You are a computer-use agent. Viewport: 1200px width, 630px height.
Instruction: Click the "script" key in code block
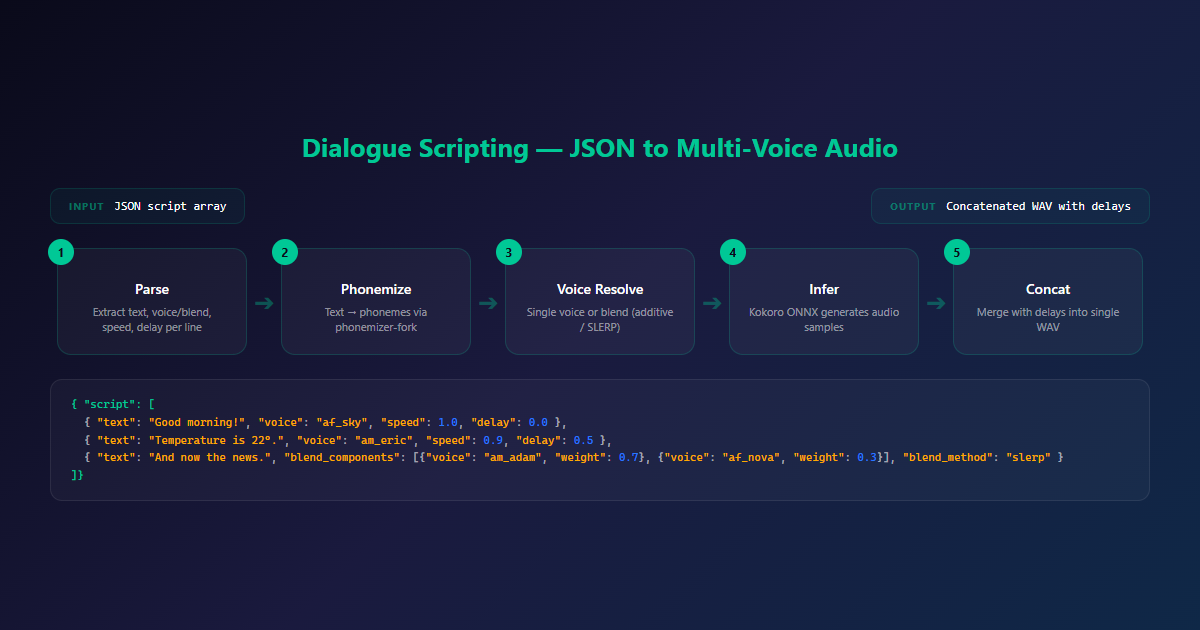[108, 403]
